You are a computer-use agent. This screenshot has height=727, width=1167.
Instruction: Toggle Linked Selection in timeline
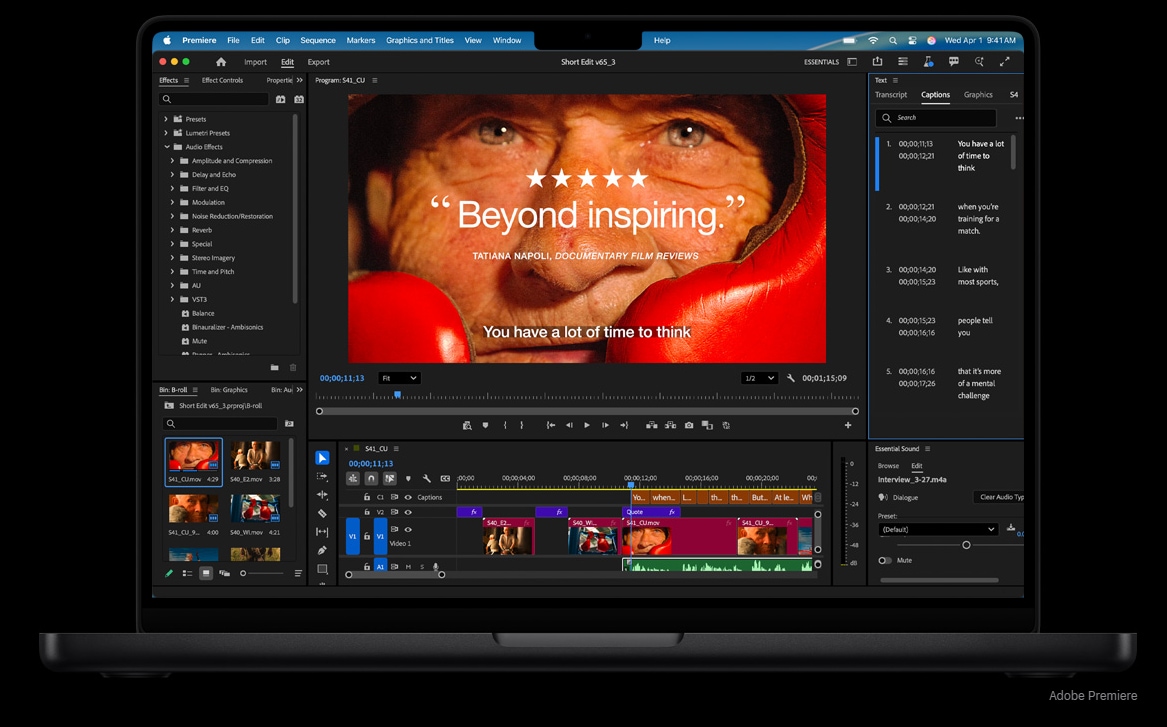(389, 478)
